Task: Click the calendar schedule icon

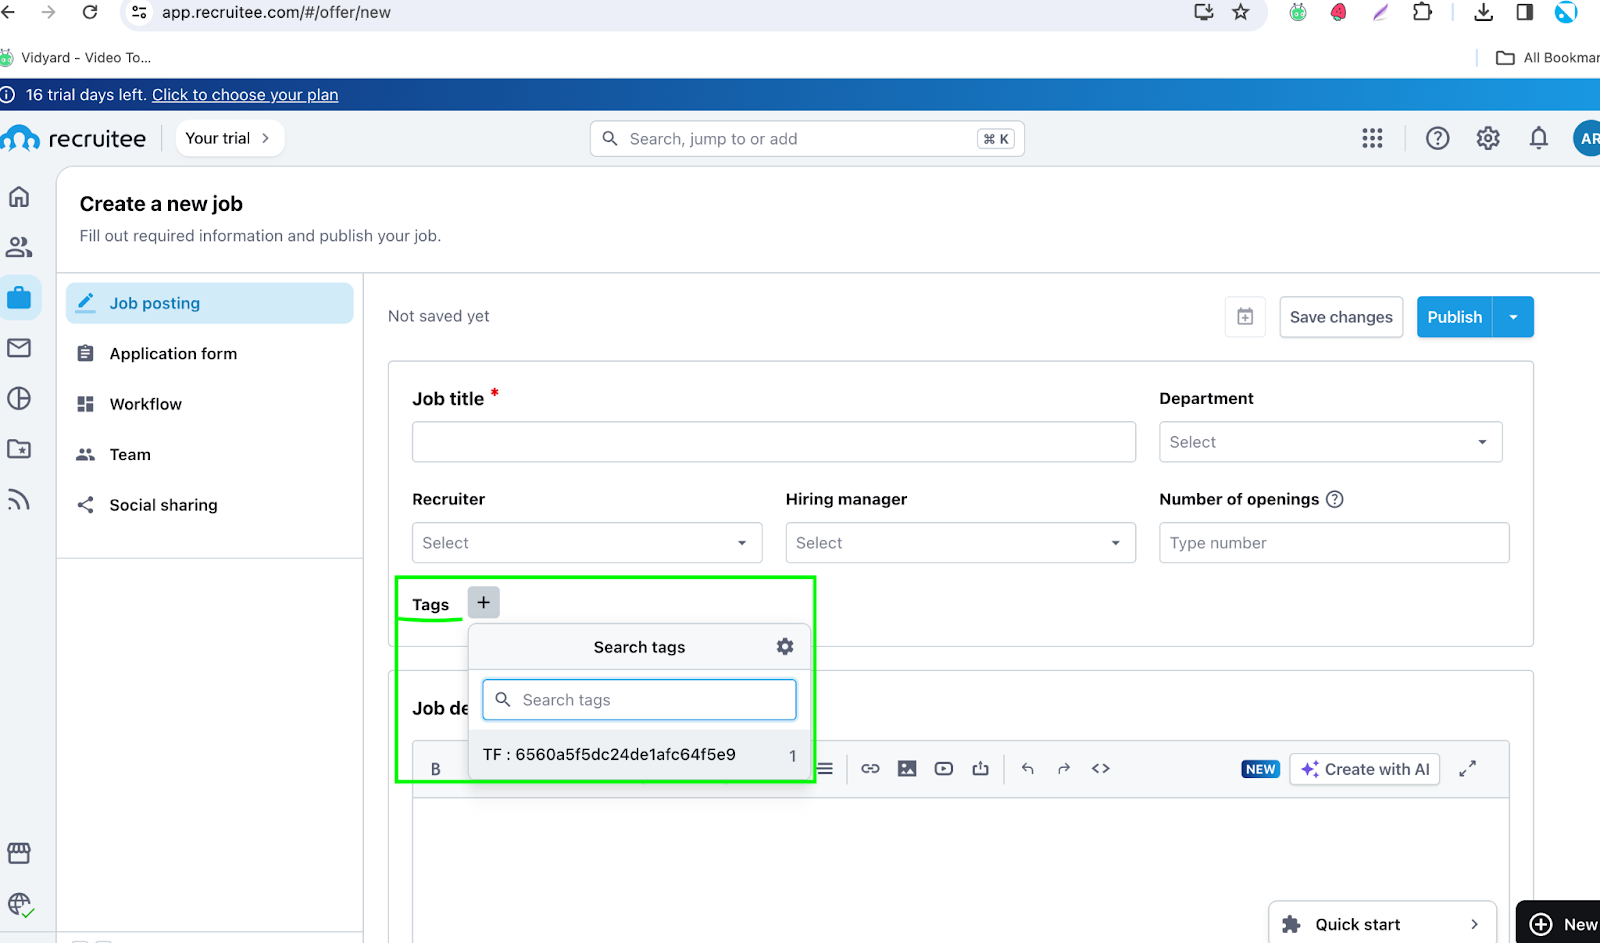Action: pyautogui.click(x=1245, y=317)
